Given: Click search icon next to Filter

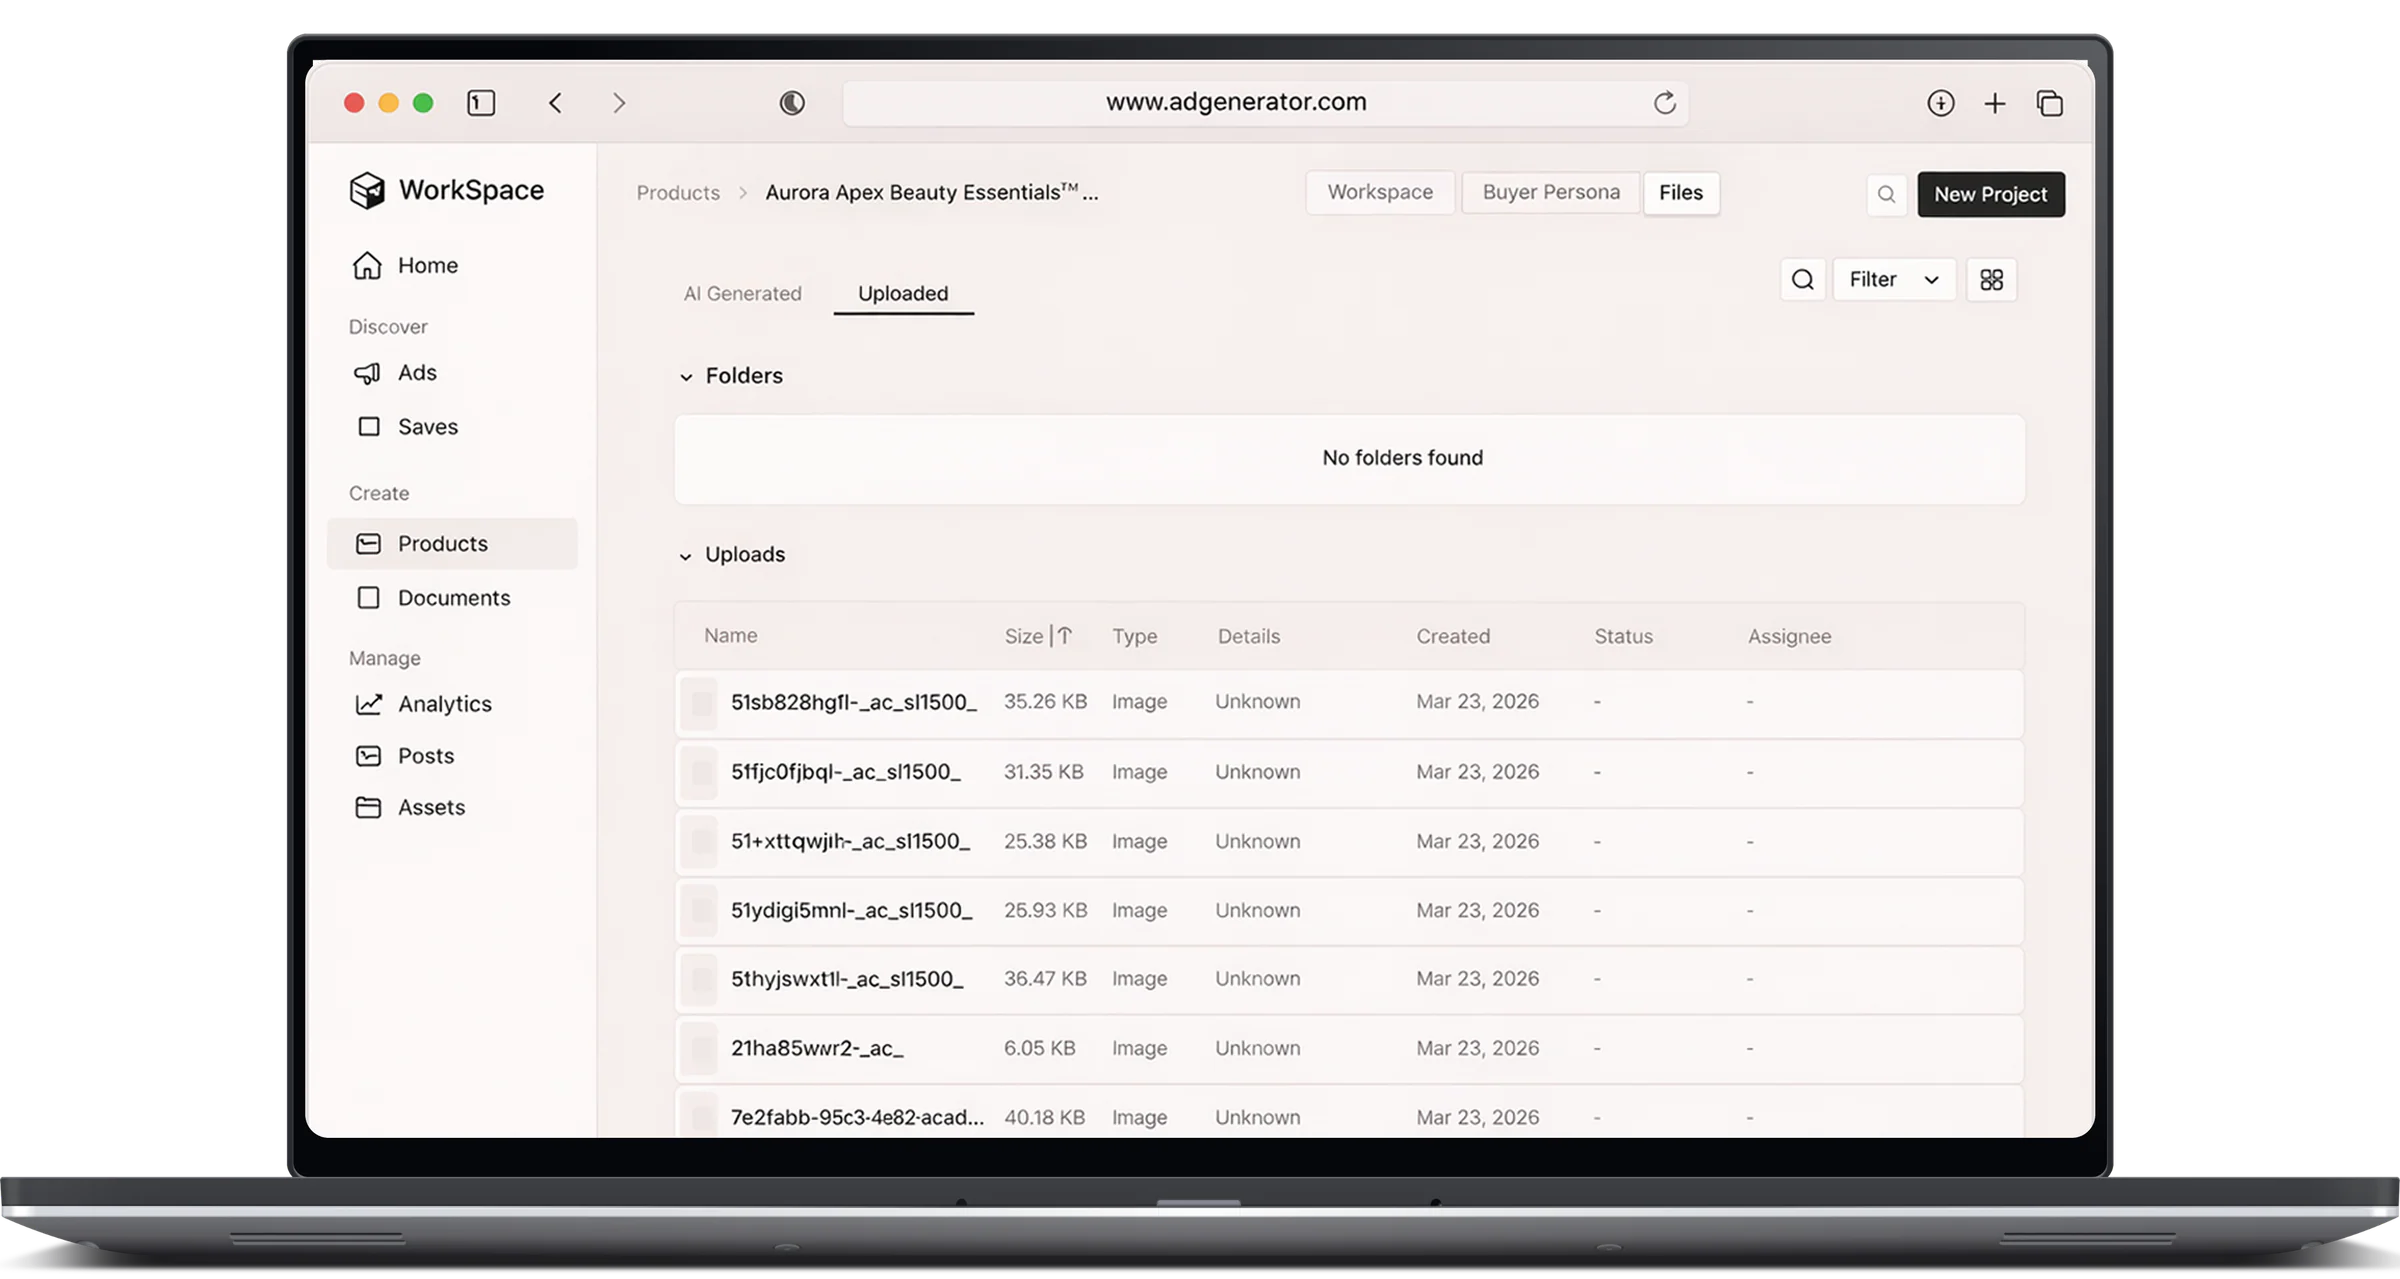Looking at the screenshot, I should pos(1803,280).
